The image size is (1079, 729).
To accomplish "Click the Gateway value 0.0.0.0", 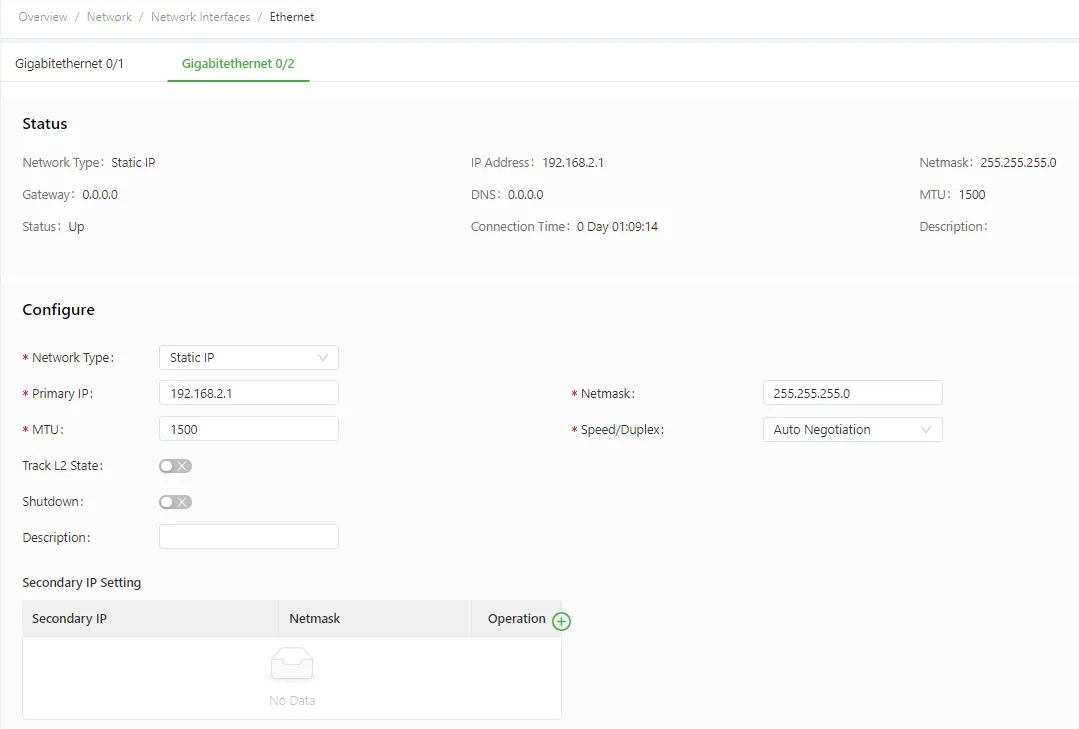I will click(x=100, y=195).
